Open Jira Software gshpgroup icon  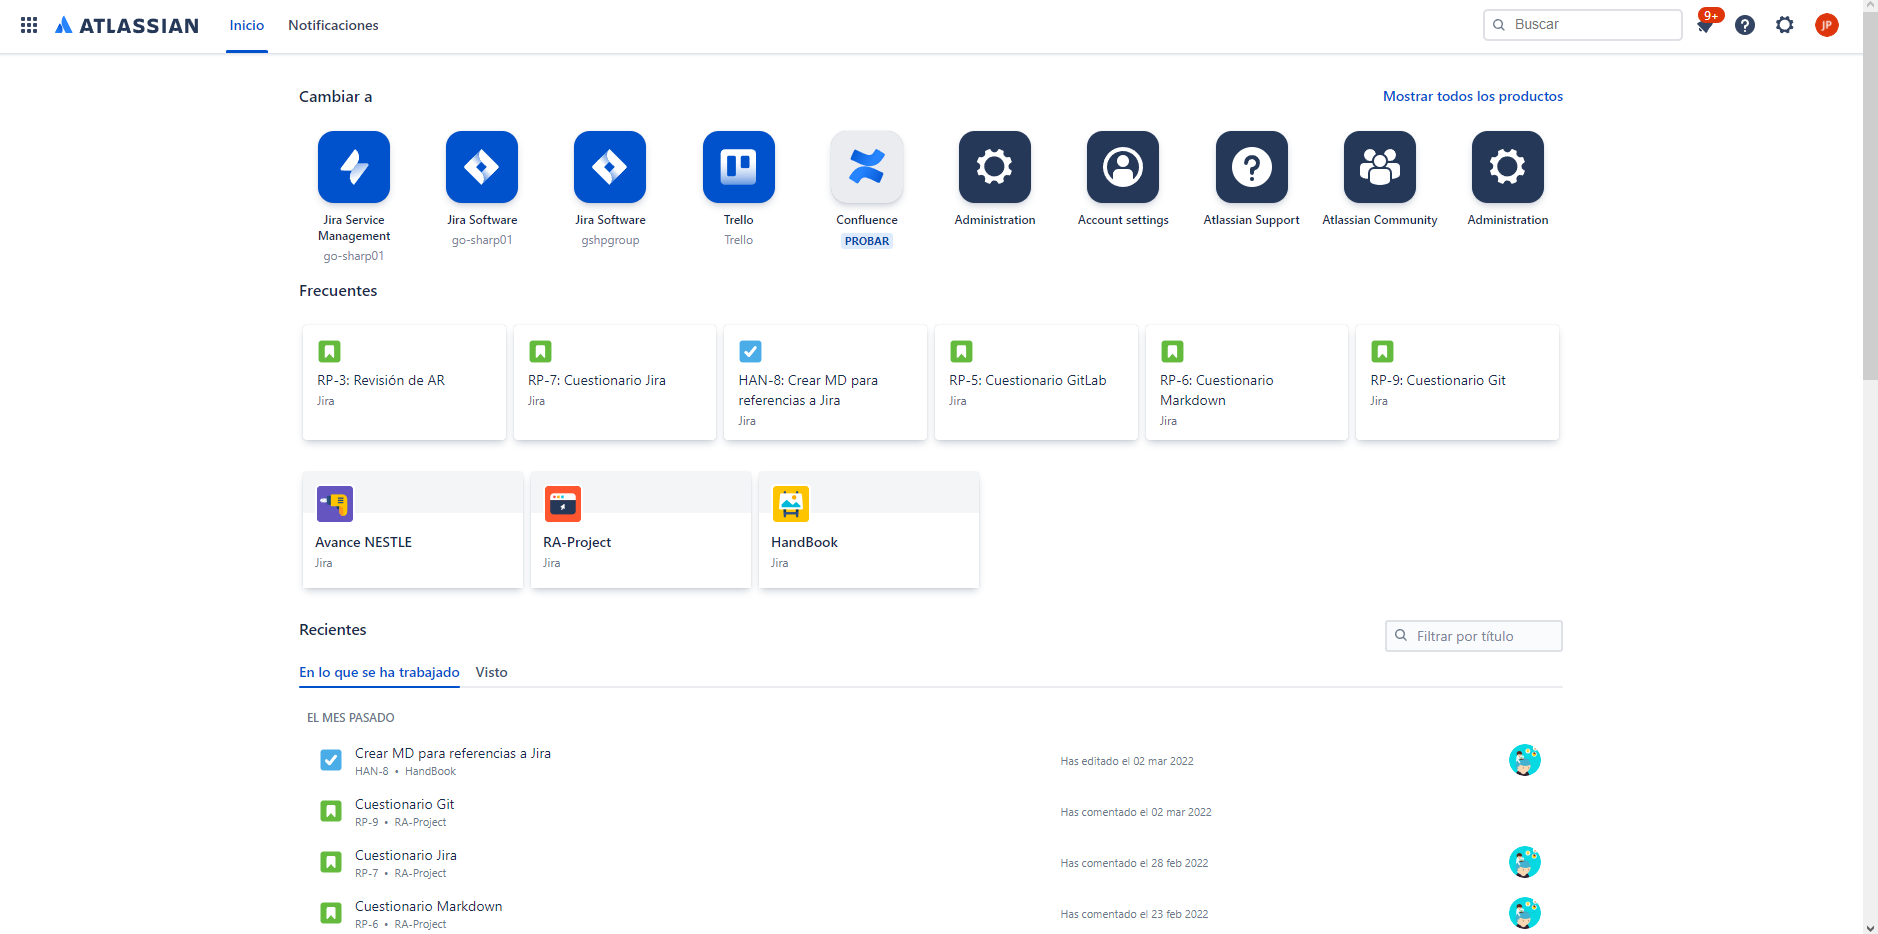[x=610, y=167]
